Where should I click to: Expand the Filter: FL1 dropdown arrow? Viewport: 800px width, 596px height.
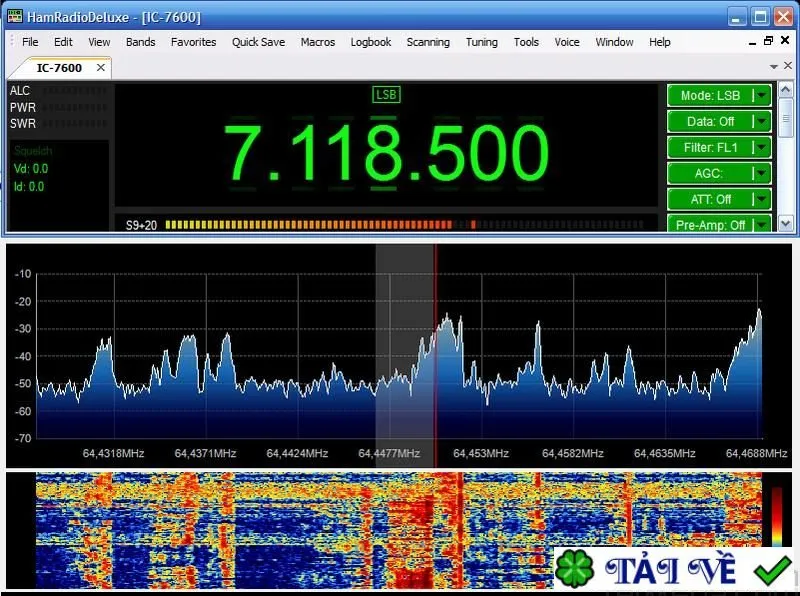click(762, 147)
